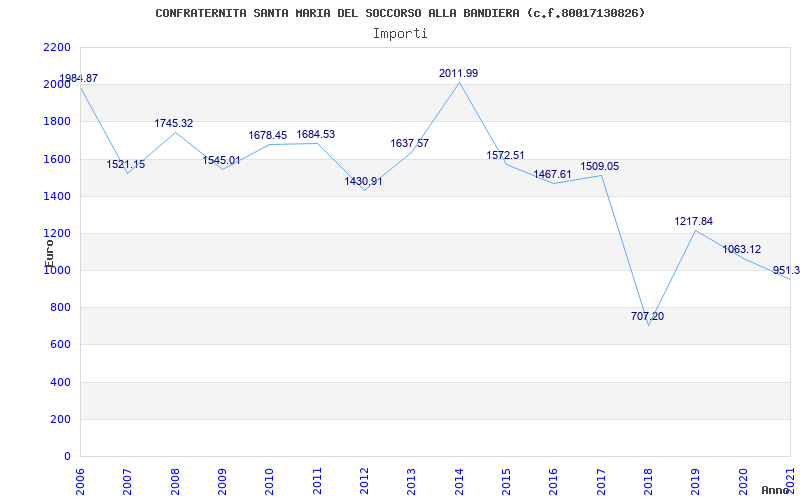Select the 2015 year axis label

(x=506, y=481)
